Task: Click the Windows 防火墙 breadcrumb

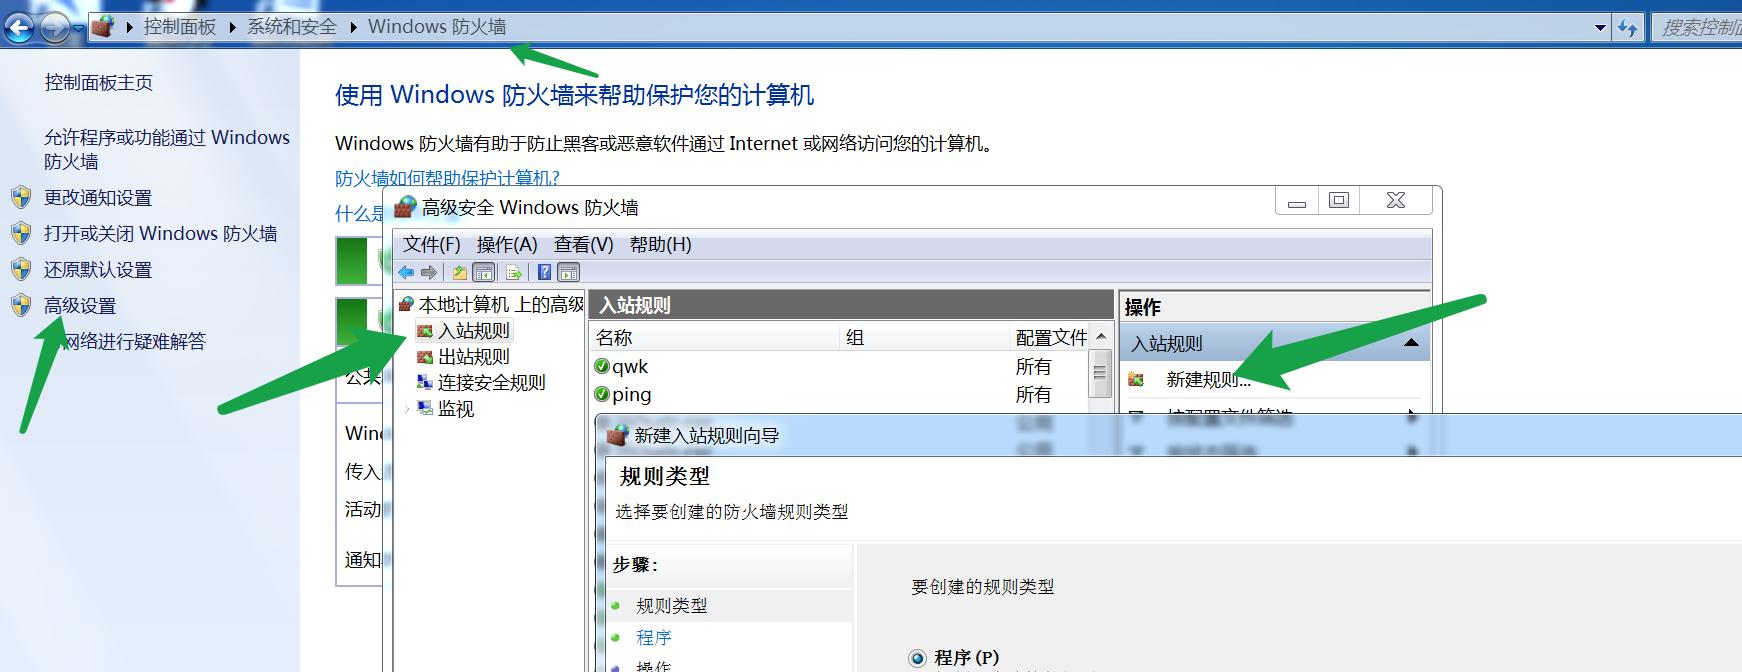Action: click(437, 27)
